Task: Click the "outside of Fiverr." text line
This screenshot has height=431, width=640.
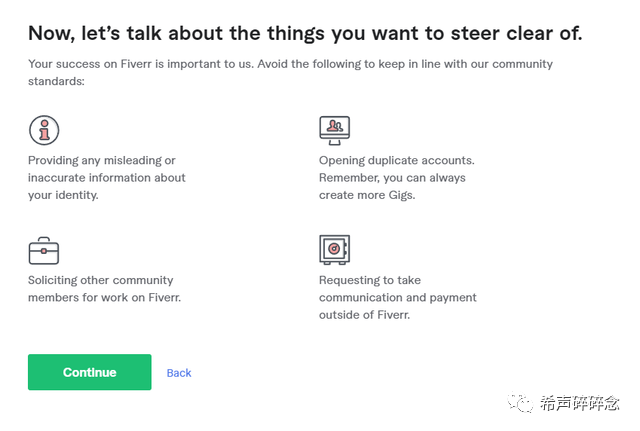Action: (365, 315)
